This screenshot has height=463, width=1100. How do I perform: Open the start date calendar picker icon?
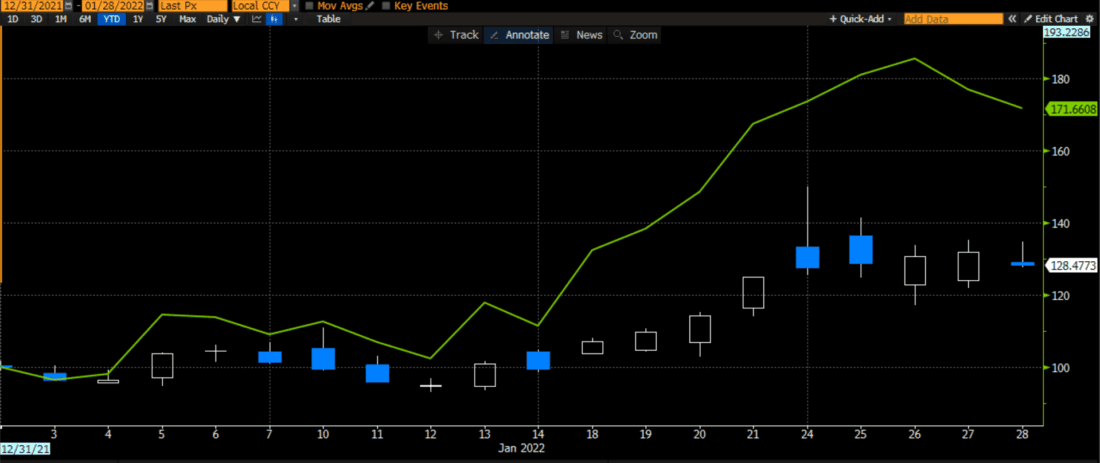tap(68, 6)
